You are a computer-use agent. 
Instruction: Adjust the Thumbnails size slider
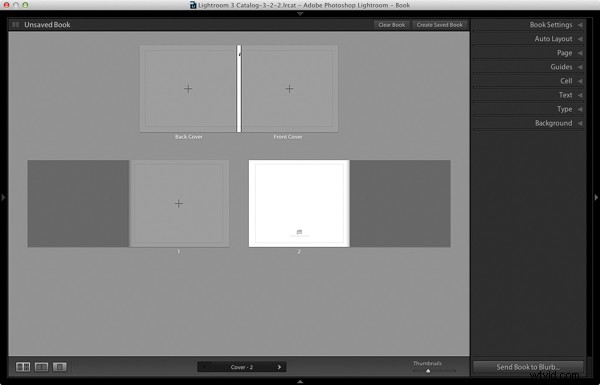click(428, 370)
